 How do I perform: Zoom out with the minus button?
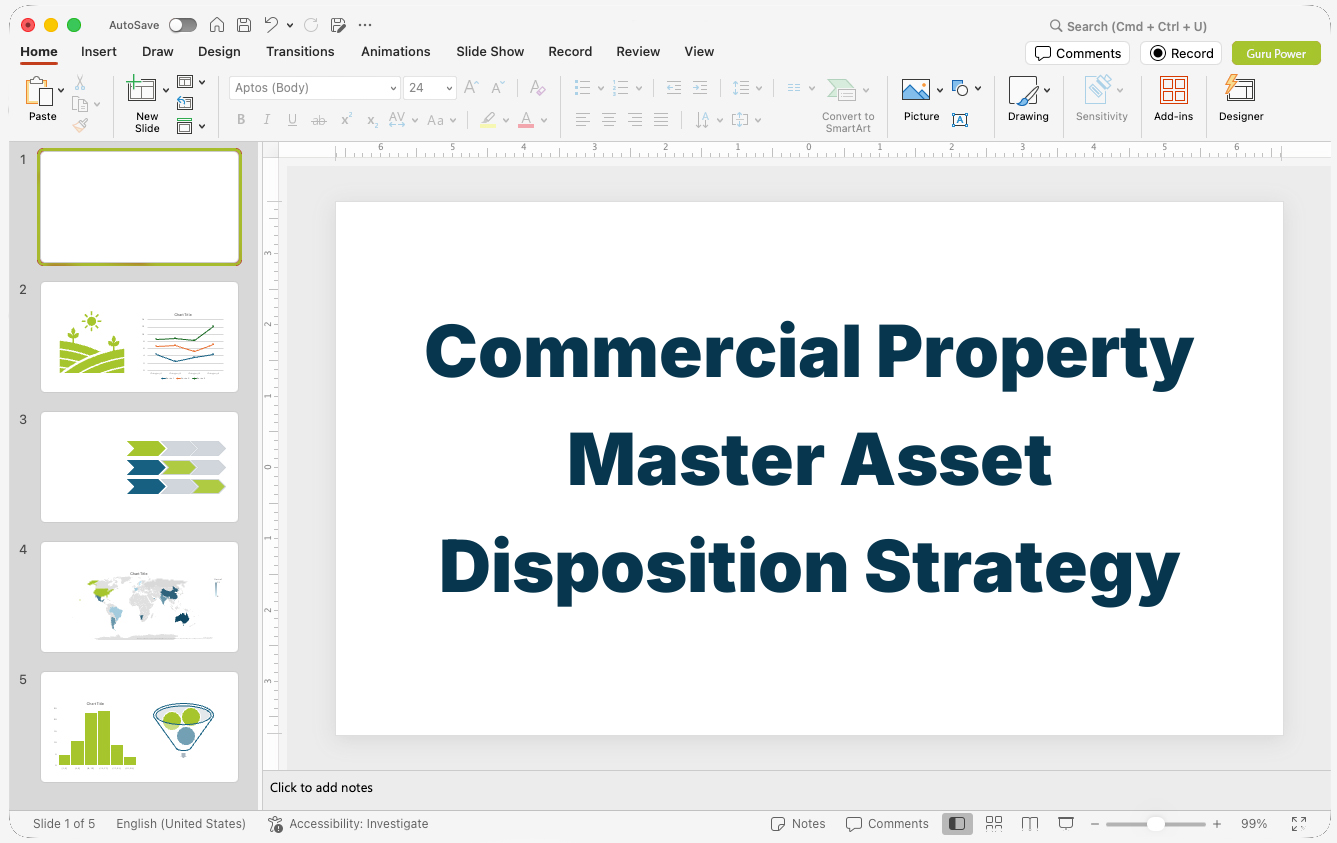coord(1095,824)
